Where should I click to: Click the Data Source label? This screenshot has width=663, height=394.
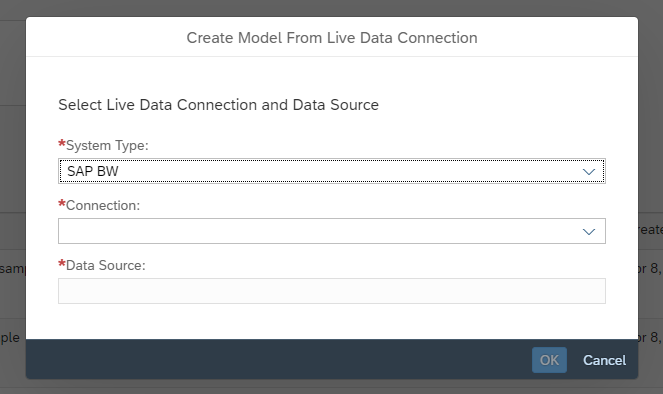[105, 265]
